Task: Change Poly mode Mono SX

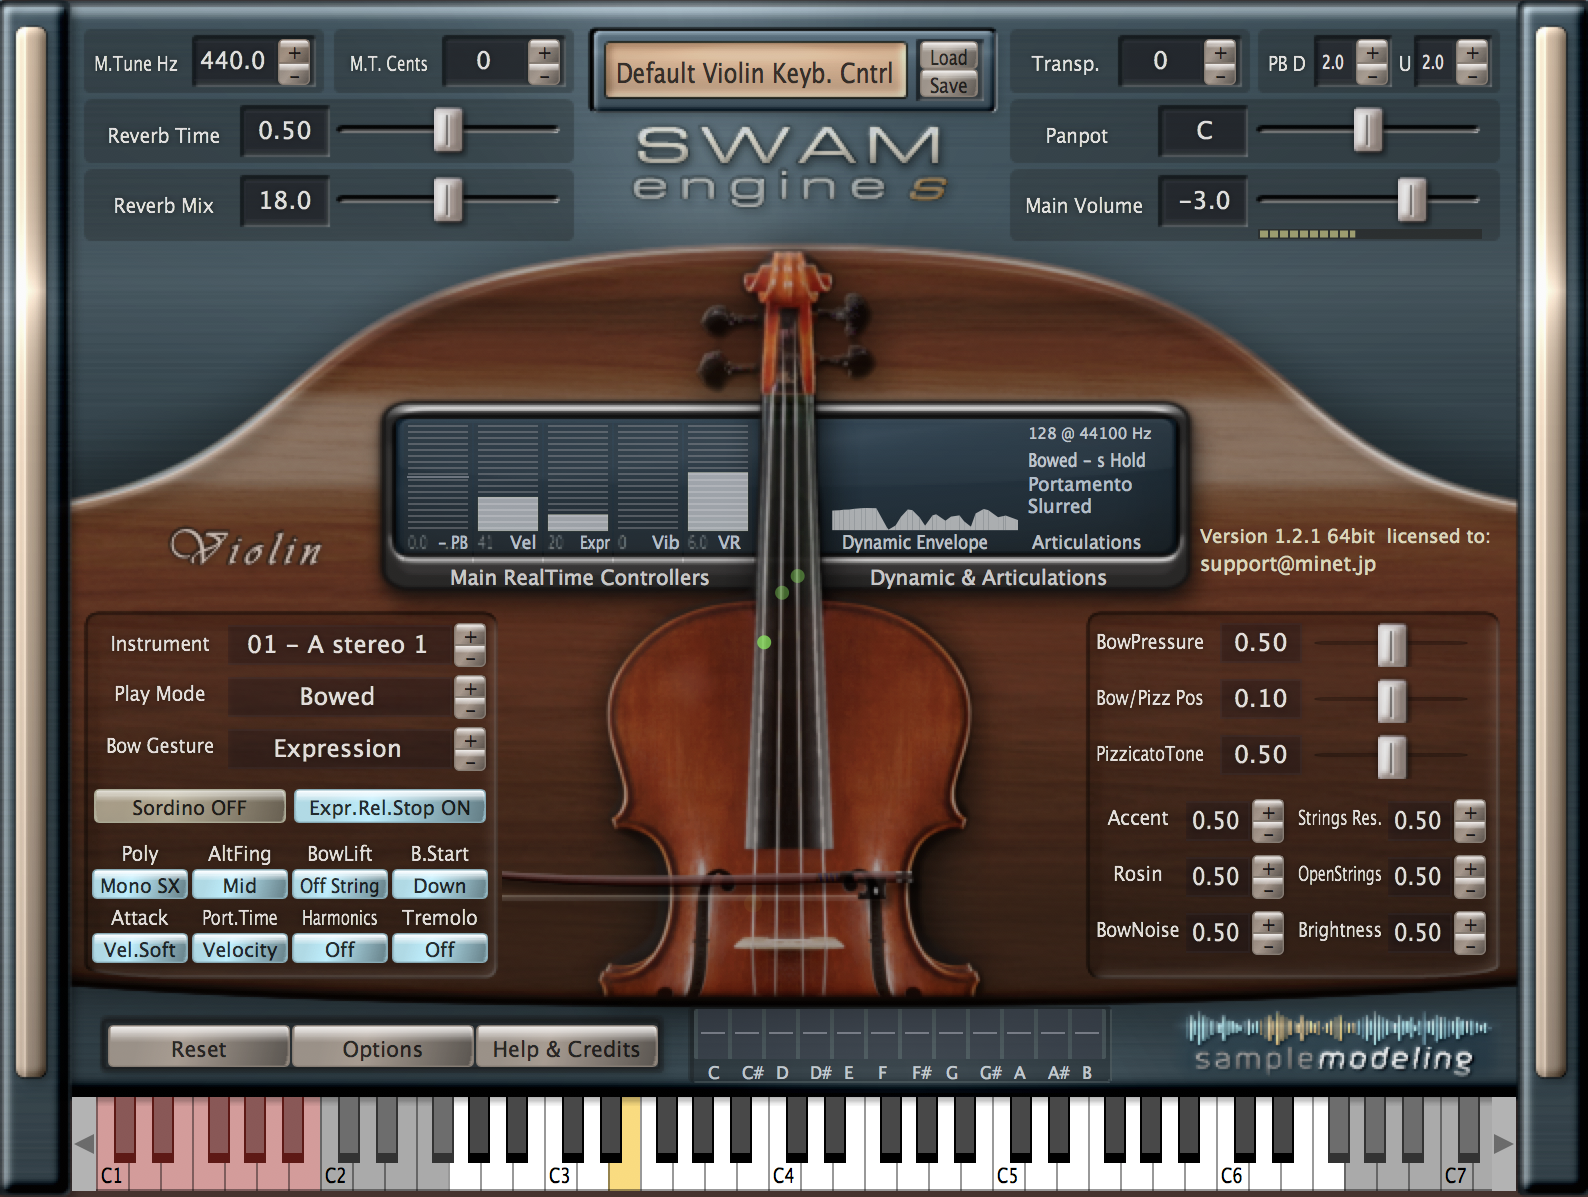Action: (x=140, y=886)
